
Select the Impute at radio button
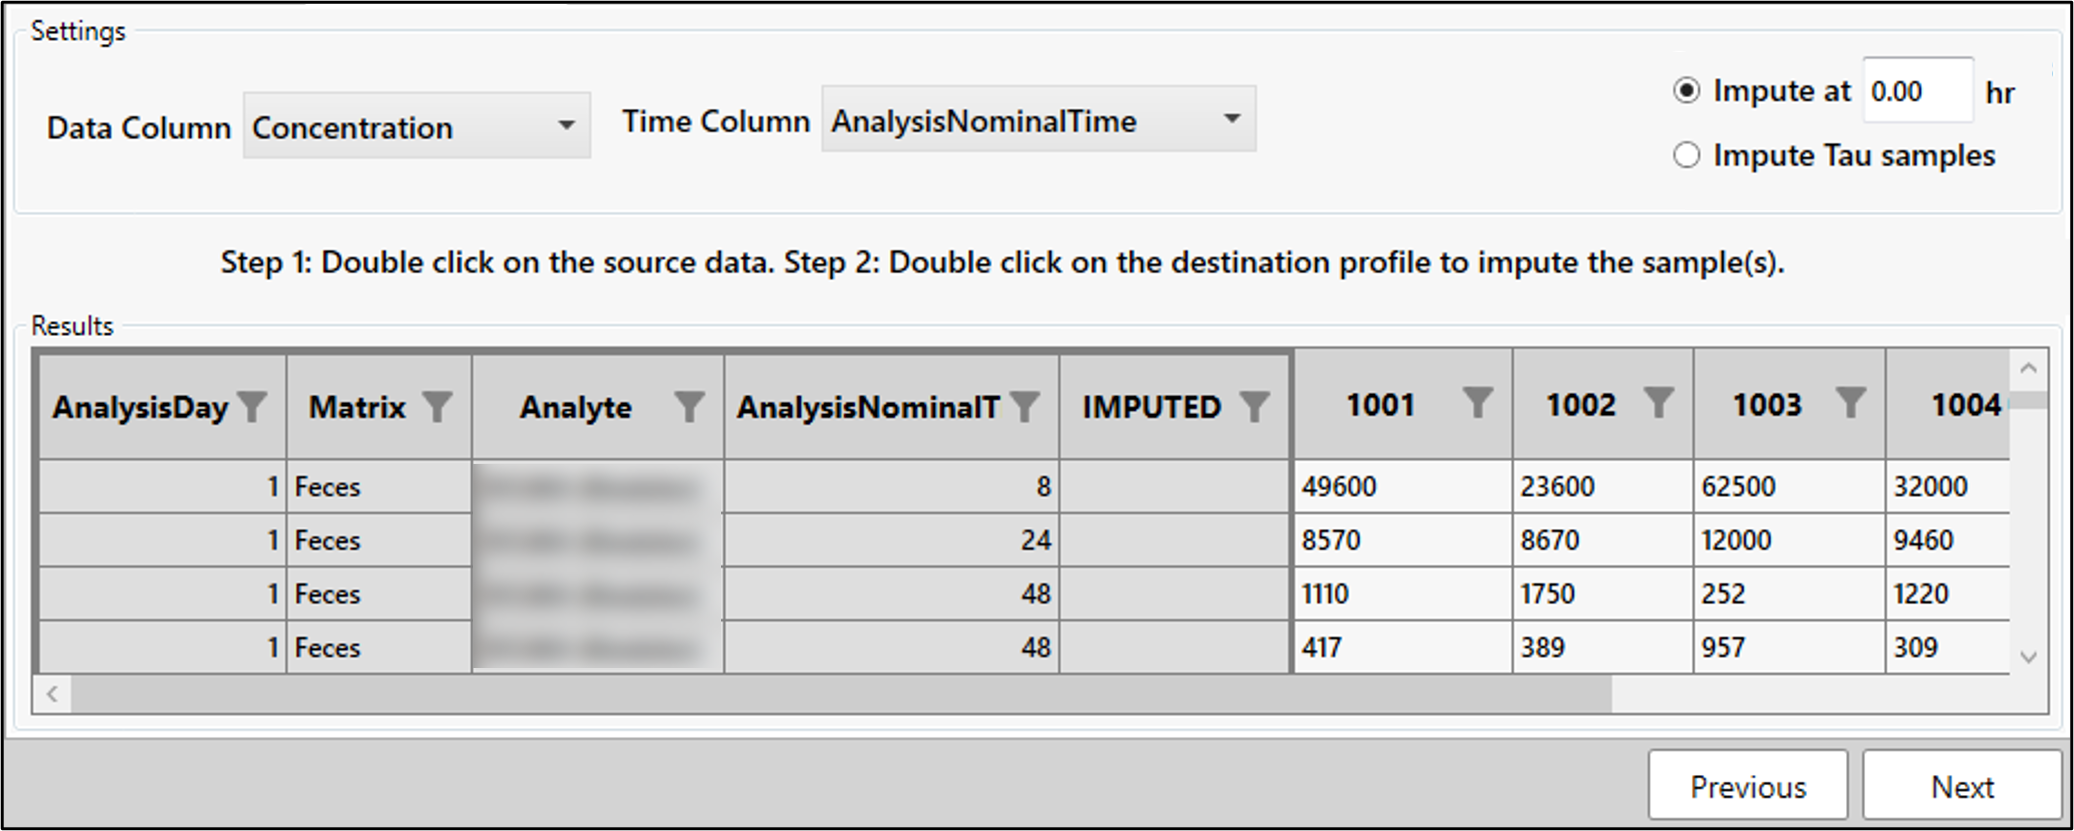click(1687, 91)
